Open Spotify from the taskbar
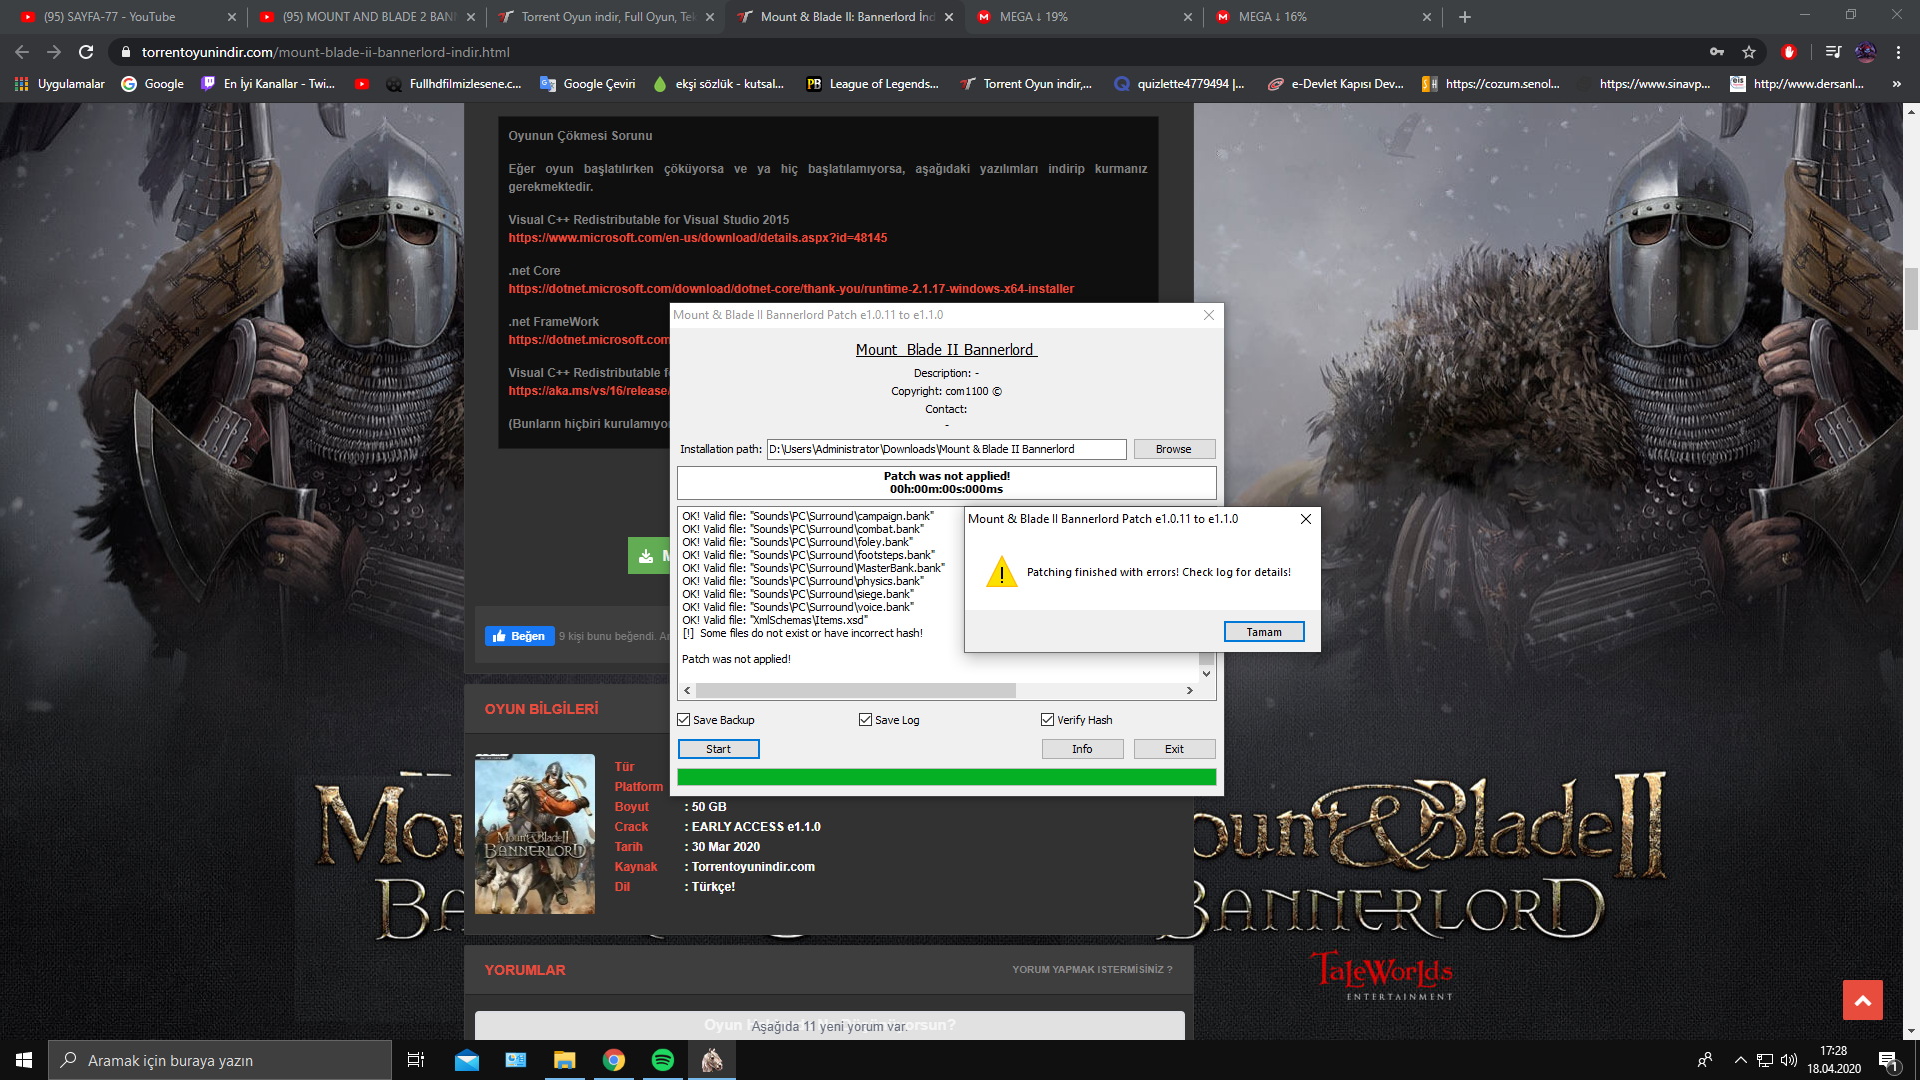1920x1080 pixels. pyautogui.click(x=663, y=1060)
